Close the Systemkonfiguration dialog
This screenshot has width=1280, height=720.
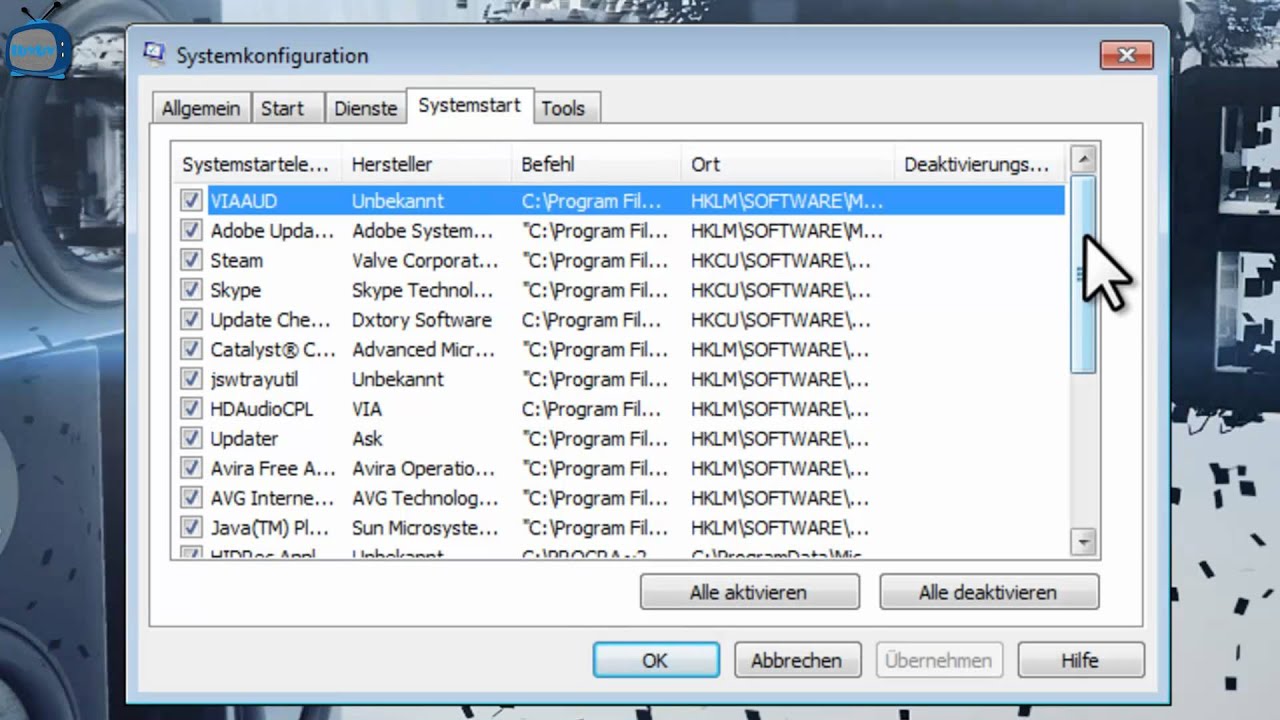1126,55
